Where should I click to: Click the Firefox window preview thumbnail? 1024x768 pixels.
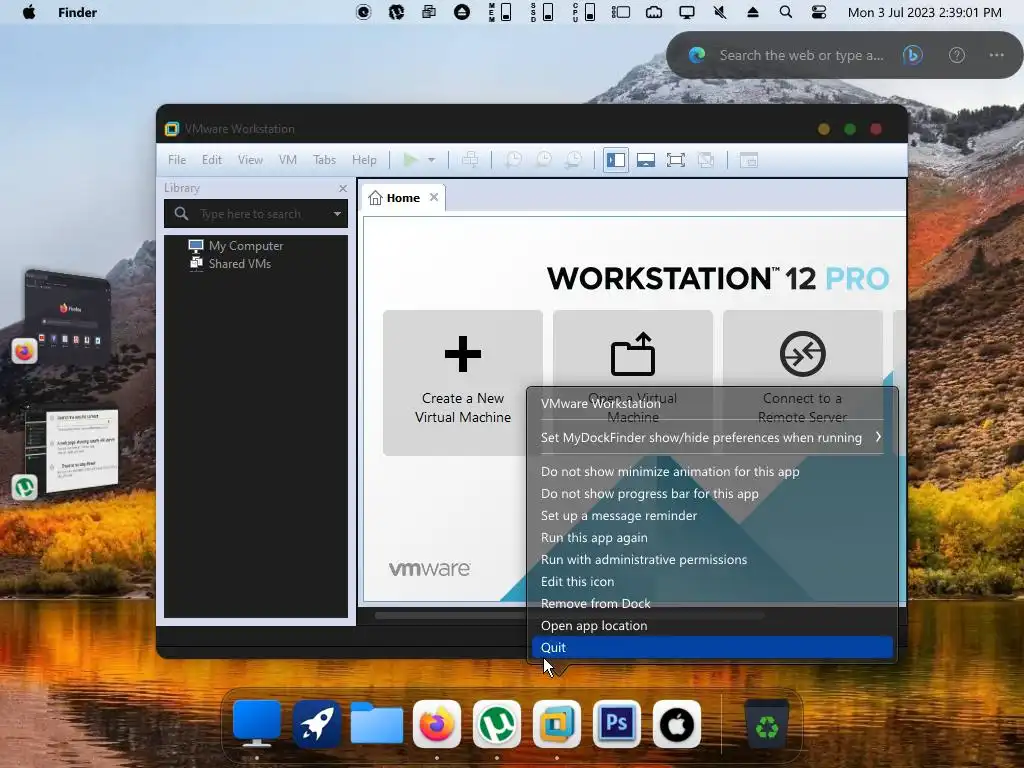click(x=67, y=317)
